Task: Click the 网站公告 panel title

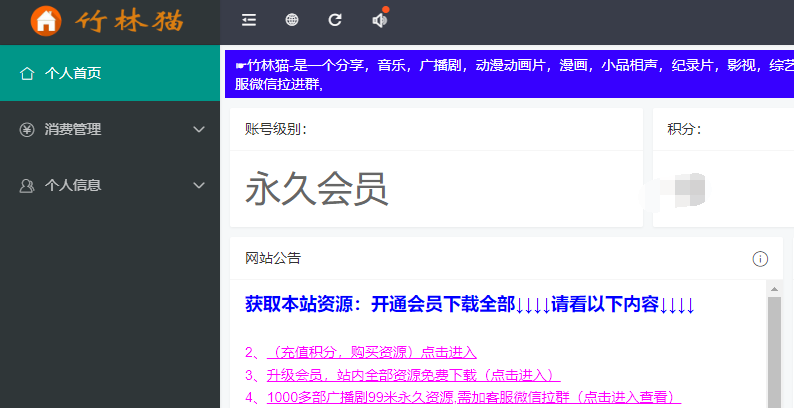Action: coord(273,258)
